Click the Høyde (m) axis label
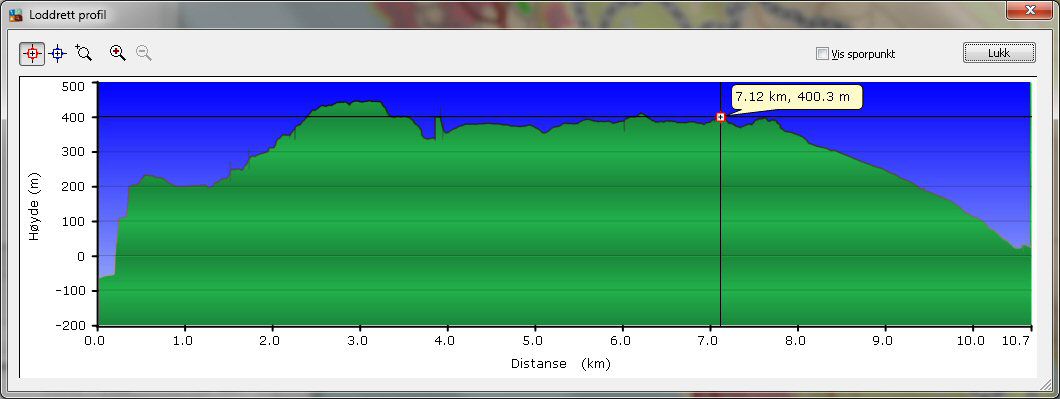Image resolution: width=1060 pixels, height=399 pixels. 34,207
